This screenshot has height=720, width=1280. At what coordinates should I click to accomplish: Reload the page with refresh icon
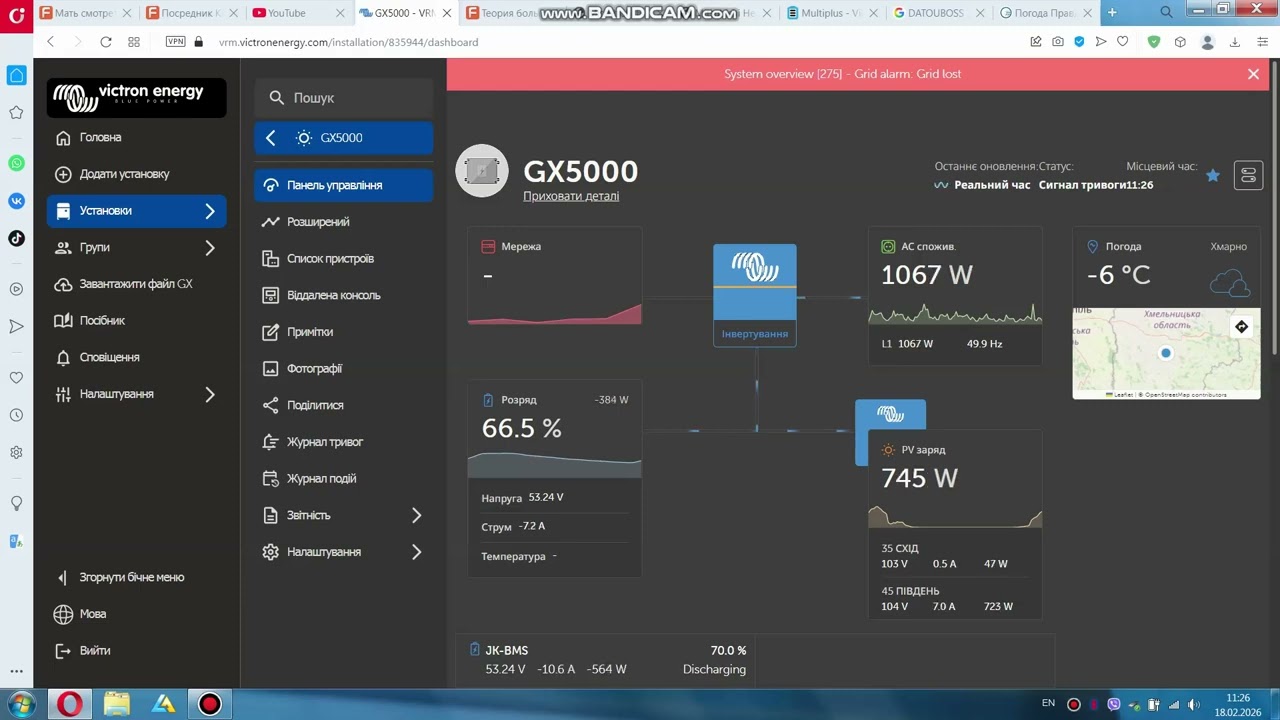[x=106, y=42]
